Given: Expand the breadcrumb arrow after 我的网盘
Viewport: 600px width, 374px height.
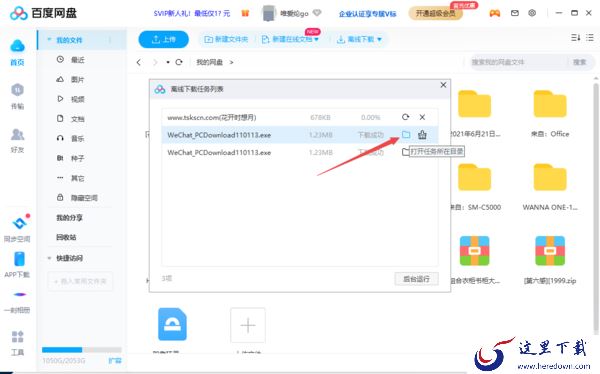Looking at the screenshot, I should pos(231,62).
